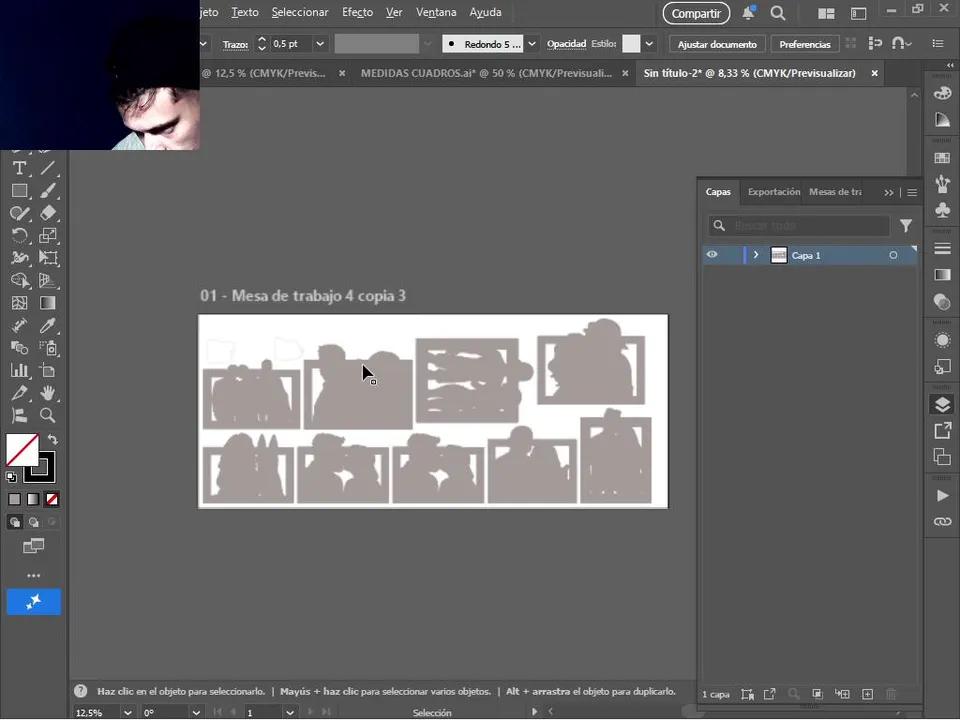Screen dimensions: 960x720
Task: Click target circle of Capa 1
Action: coord(893,255)
